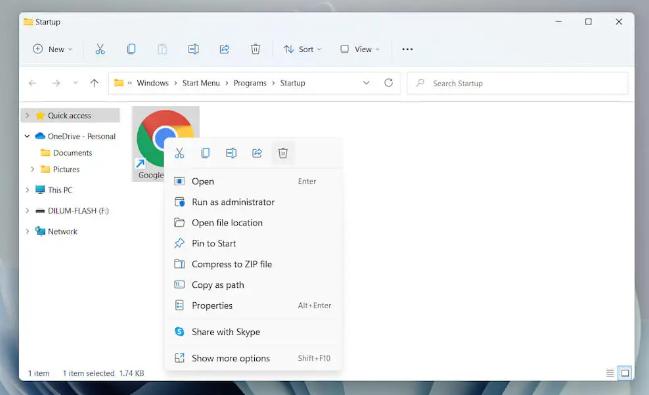This screenshot has height=395, width=649.
Task: Open Properties from the context menu
Action: (x=253, y=306)
